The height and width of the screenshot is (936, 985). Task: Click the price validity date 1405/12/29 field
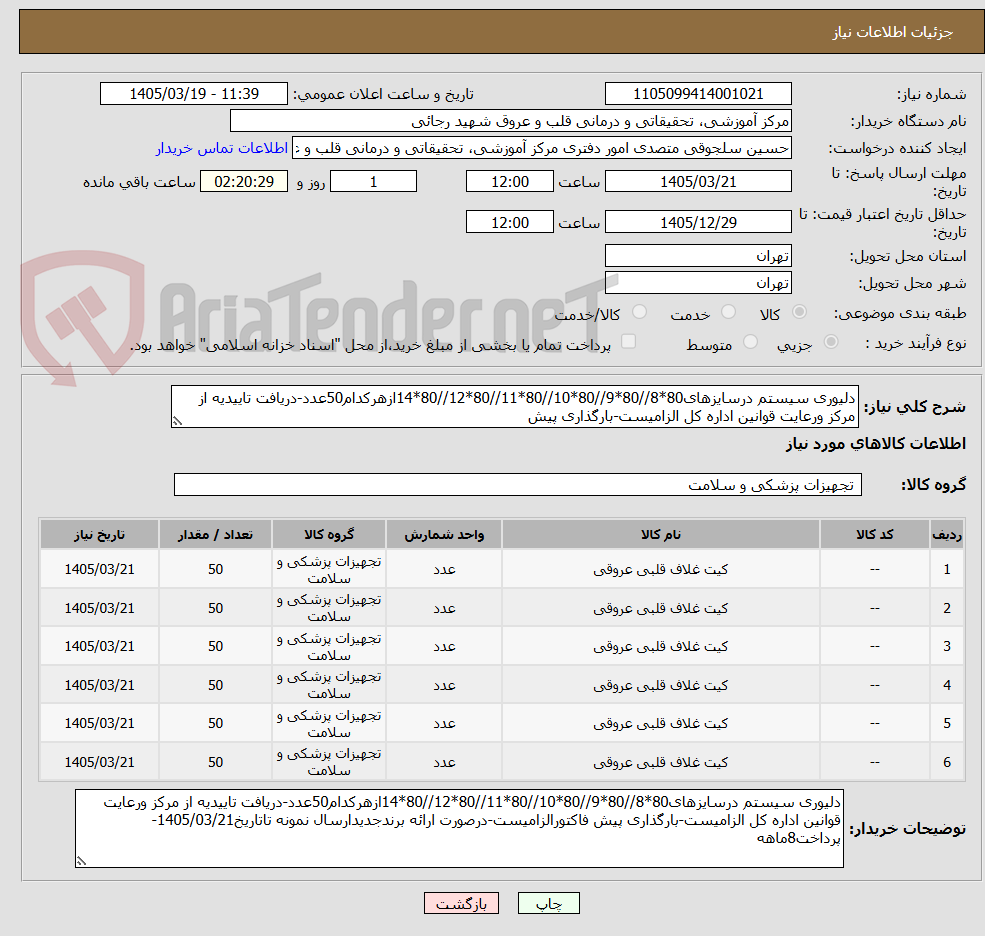(698, 222)
